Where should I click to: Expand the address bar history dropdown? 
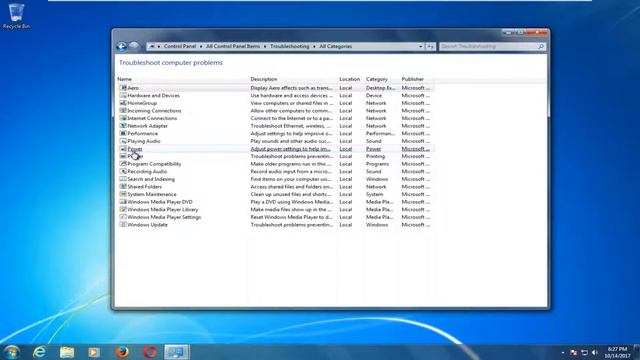(420, 47)
